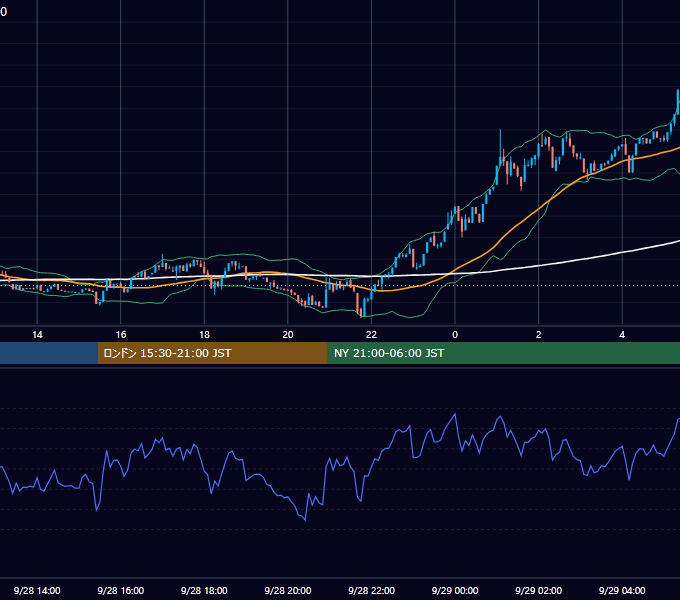Click hour label 20 on chart axis
The width and height of the screenshot is (680, 600).
[x=288, y=335]
